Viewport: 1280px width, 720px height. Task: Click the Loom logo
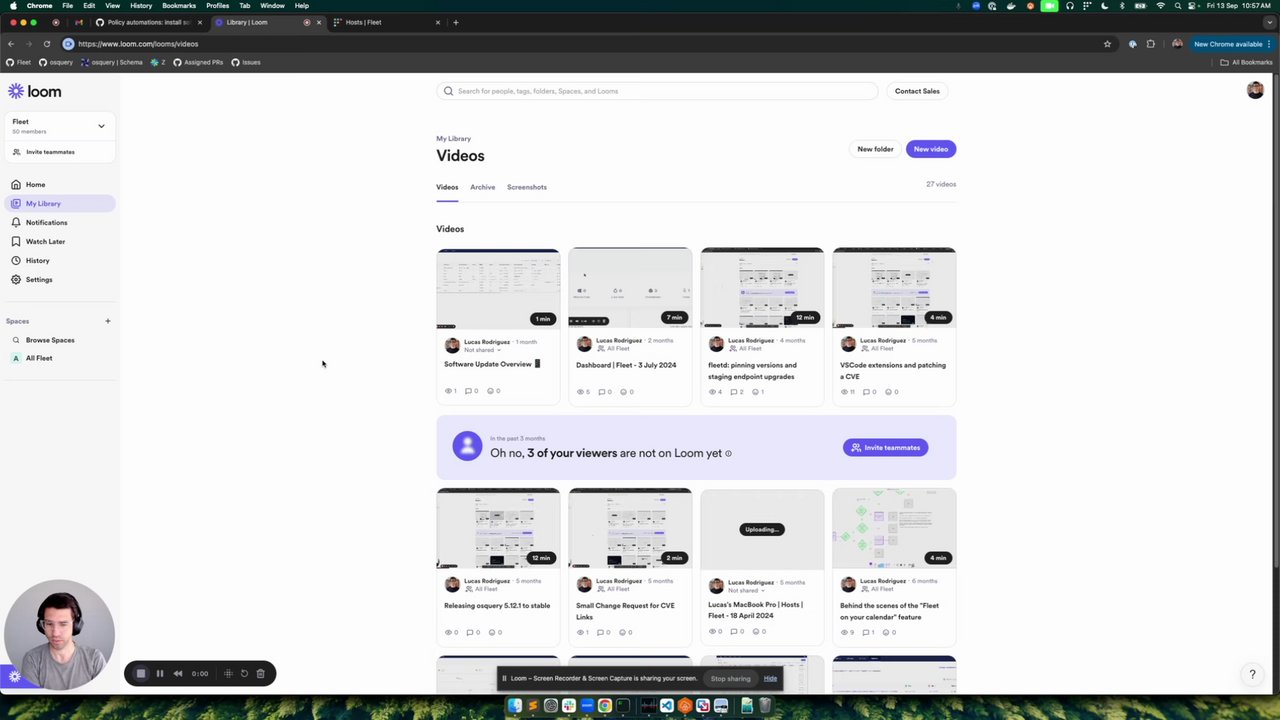[x=35, y=91]
